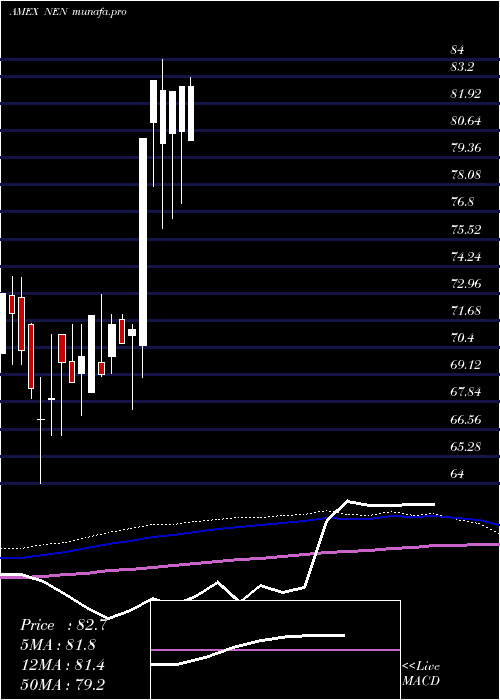Click the 76.8 price level label

[462, 202]
